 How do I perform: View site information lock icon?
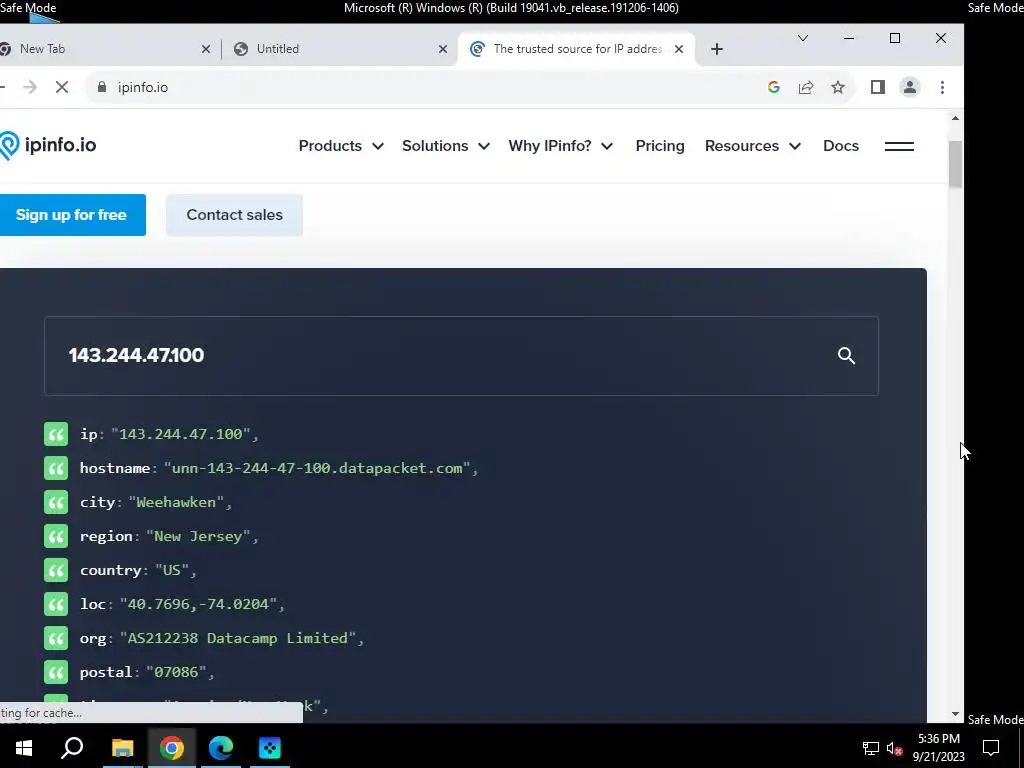click(102, 88)
